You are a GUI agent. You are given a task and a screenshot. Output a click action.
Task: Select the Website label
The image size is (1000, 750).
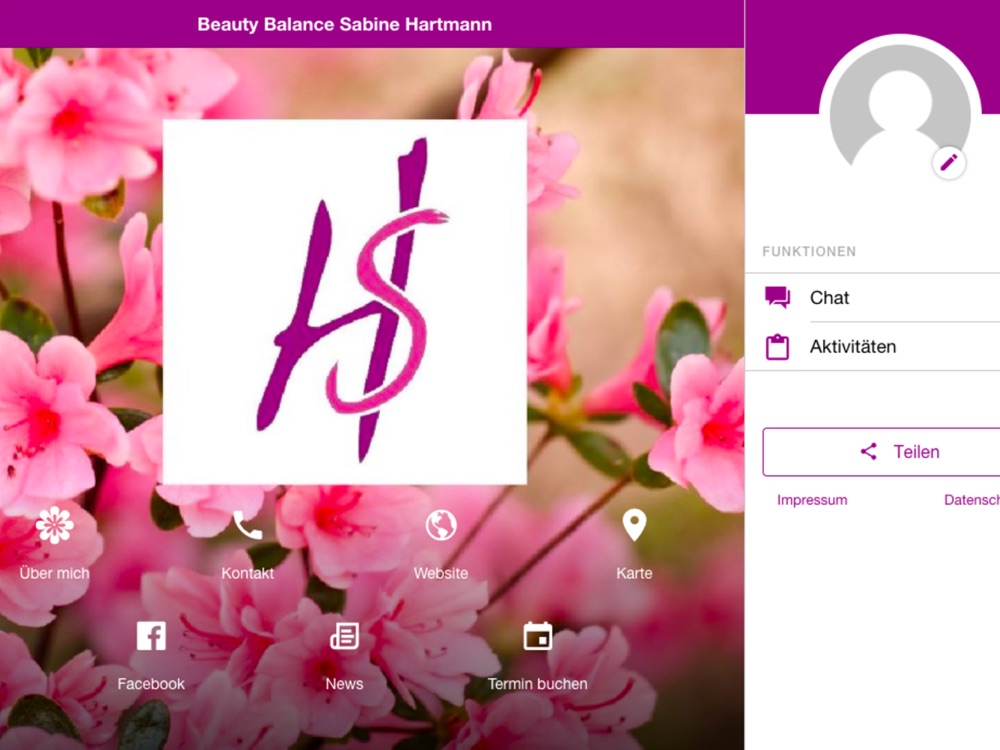[441, 573]
